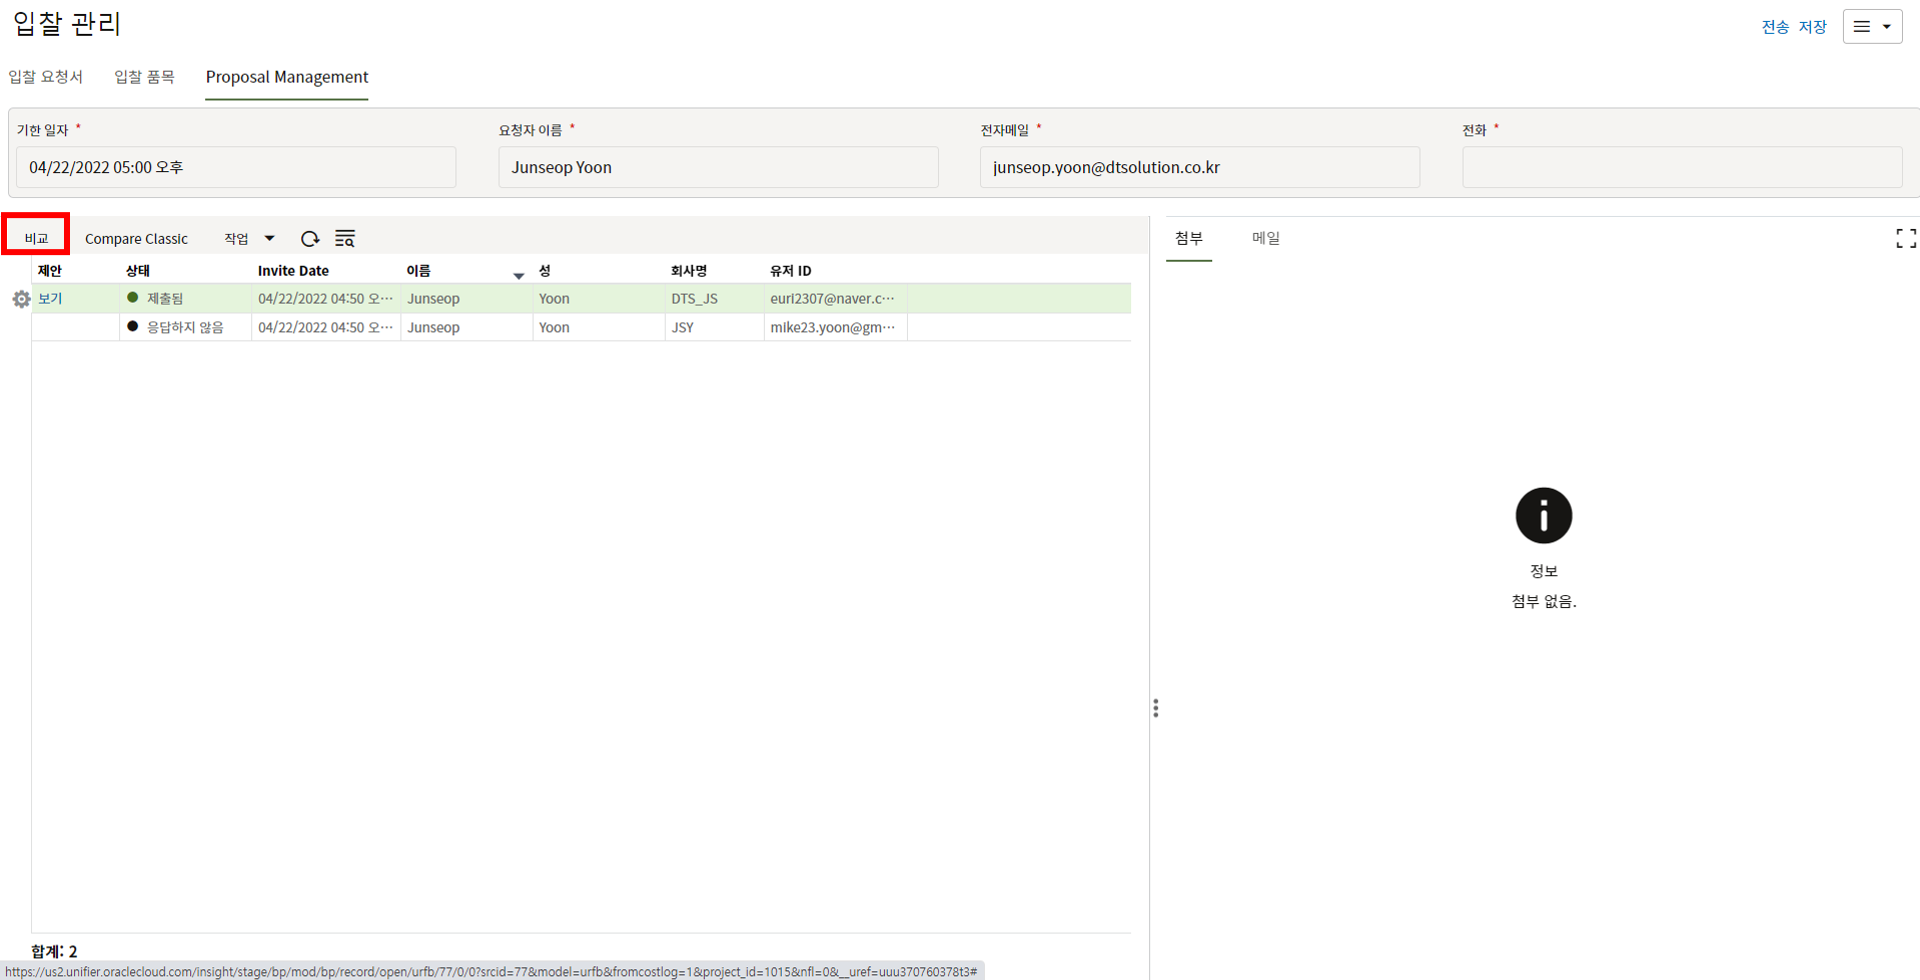This screenshot has width=1920, height=980.
Task: Expand the attachment panel to fullscreen
Action: tap(1905, 238)
